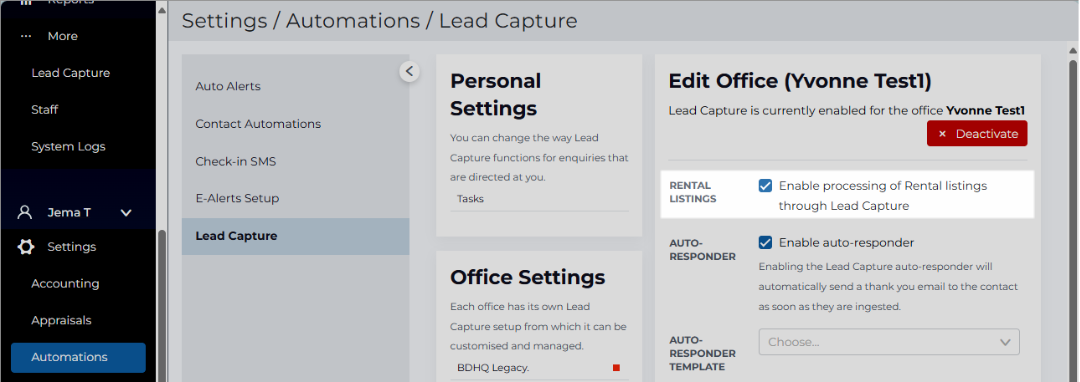Image resolution: width=1080 pixels, height=382 pixels.
Task: Click the RENTAL LISTINGS label
Action: click(692, 192)
